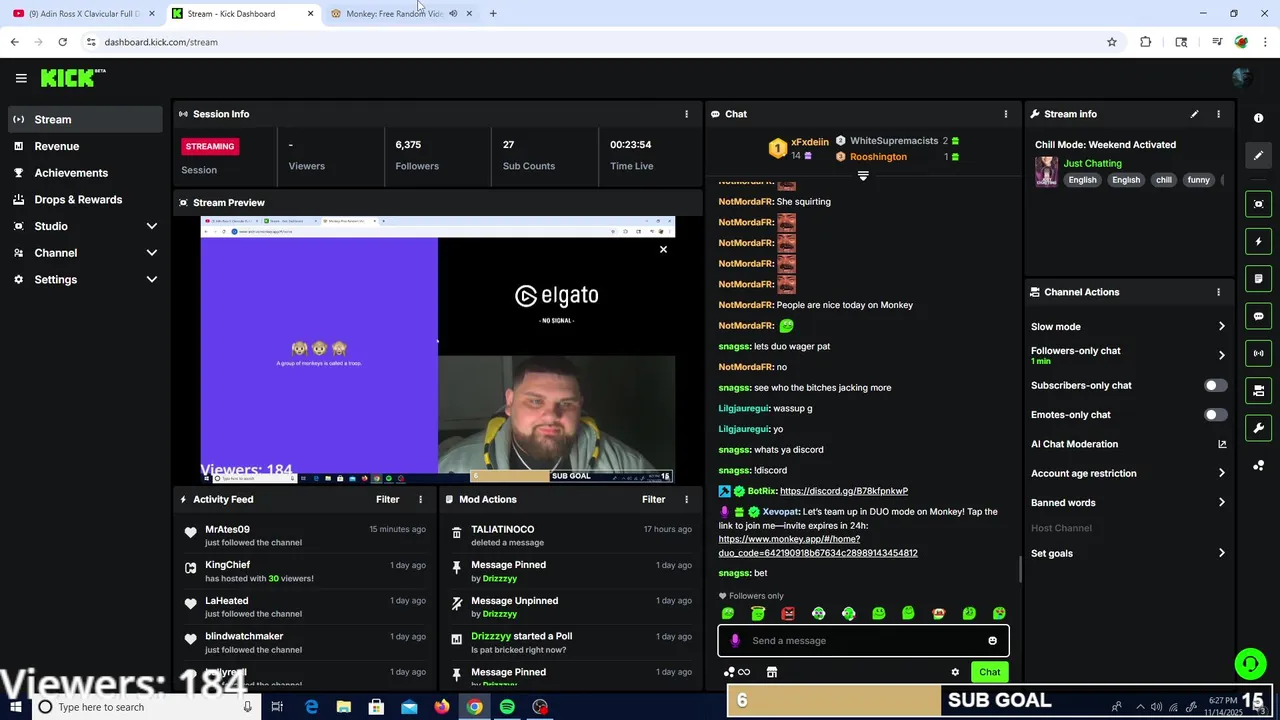This screenshot has height=720, width=1280.
Task: Open the shop icon below message box
Action: tap(771, 672)
